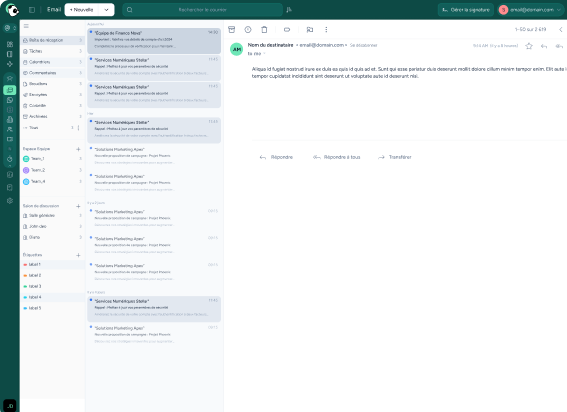The image size is (567, 412).
Task: Click the Gérer la signature button
Action: pyautogui.click(x=466, y=10)
